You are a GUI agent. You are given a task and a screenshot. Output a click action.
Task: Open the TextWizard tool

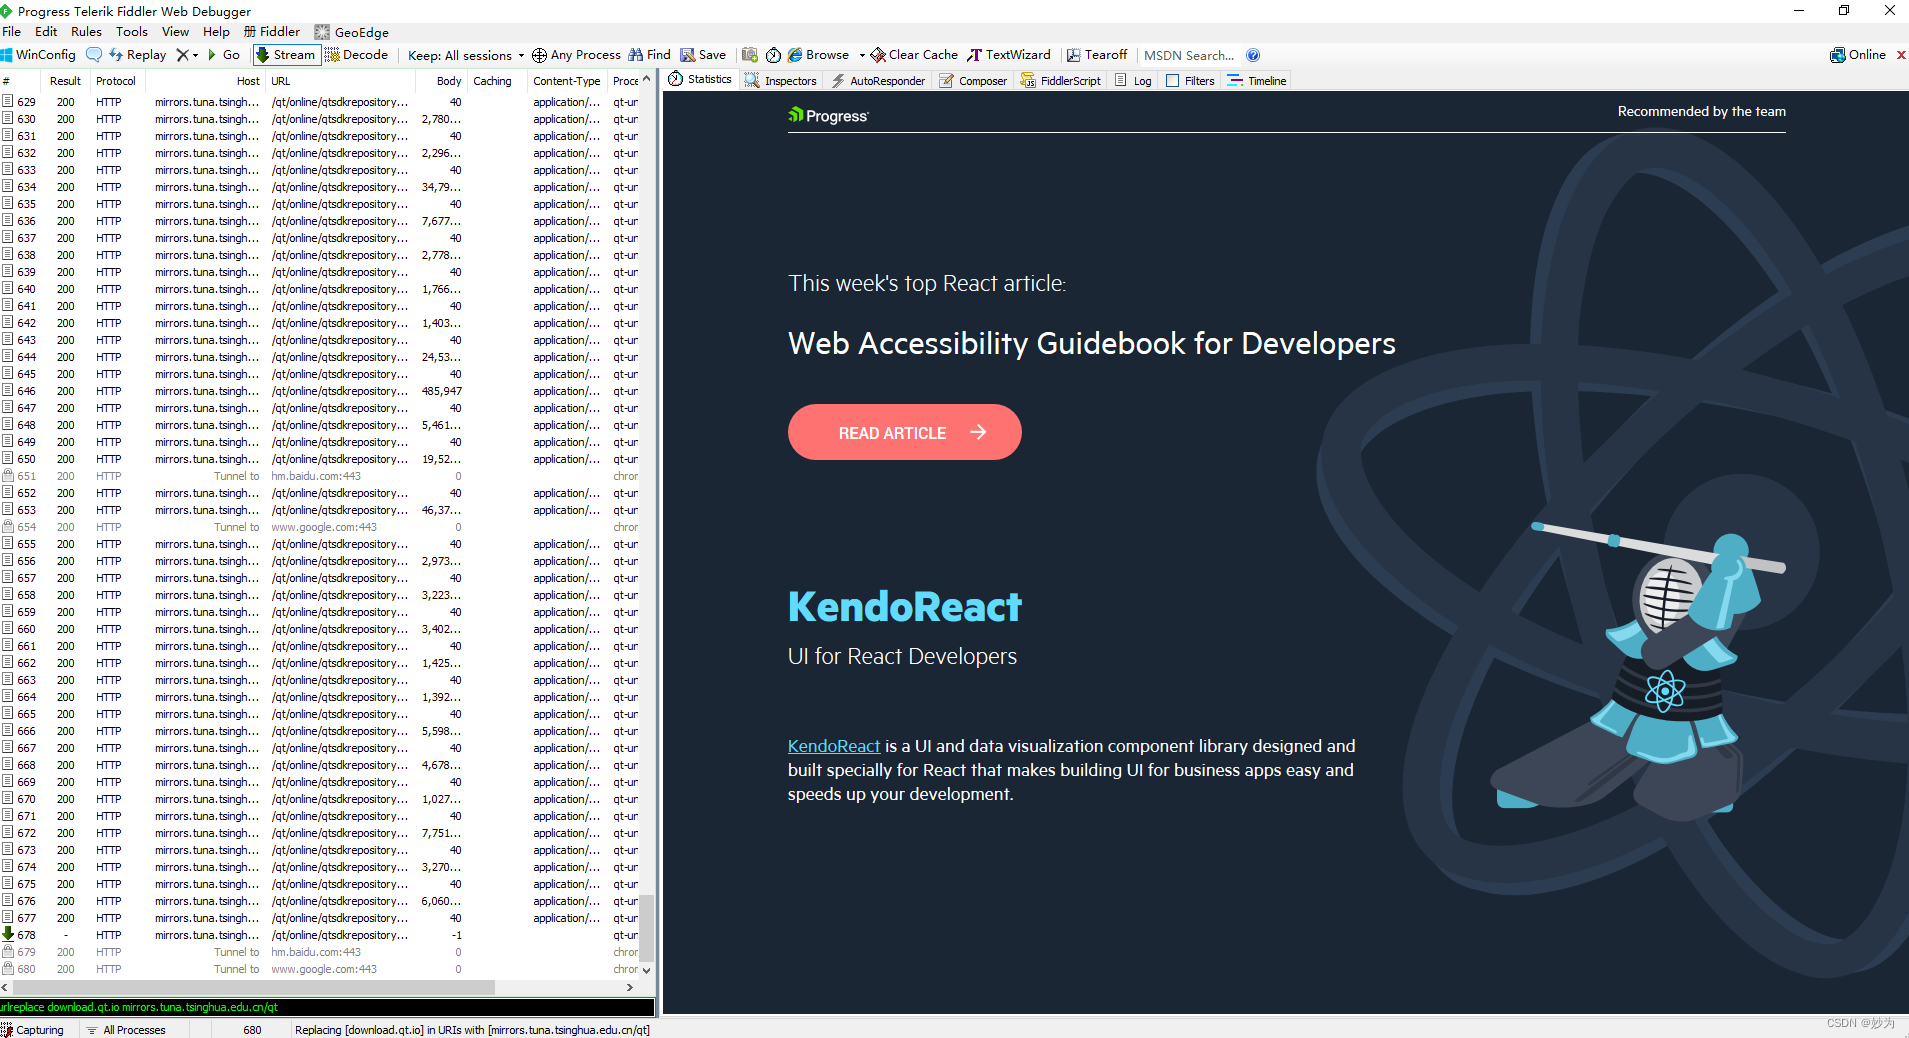pyautogui.click(x=1009, y=55)
